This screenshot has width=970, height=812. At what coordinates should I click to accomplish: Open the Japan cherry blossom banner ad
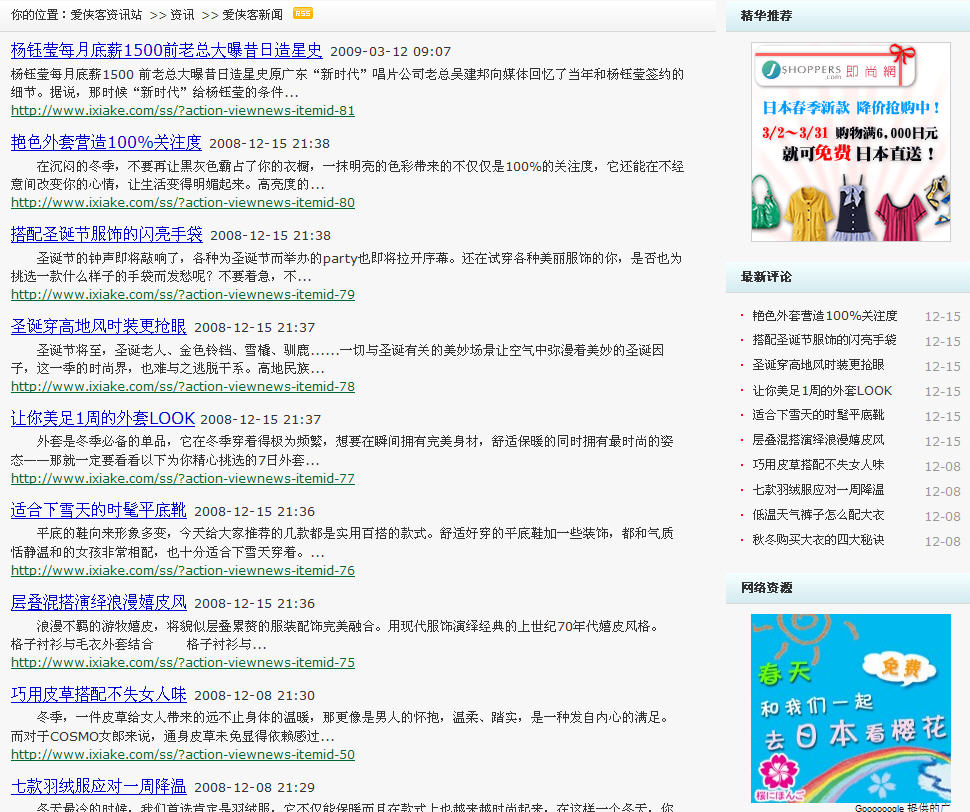pyautogui.click(x=850, y=707)
